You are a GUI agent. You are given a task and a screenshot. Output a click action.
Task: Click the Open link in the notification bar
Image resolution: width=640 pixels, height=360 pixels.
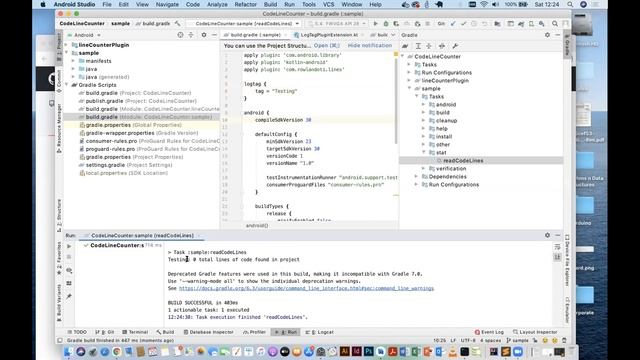(327, 46)
